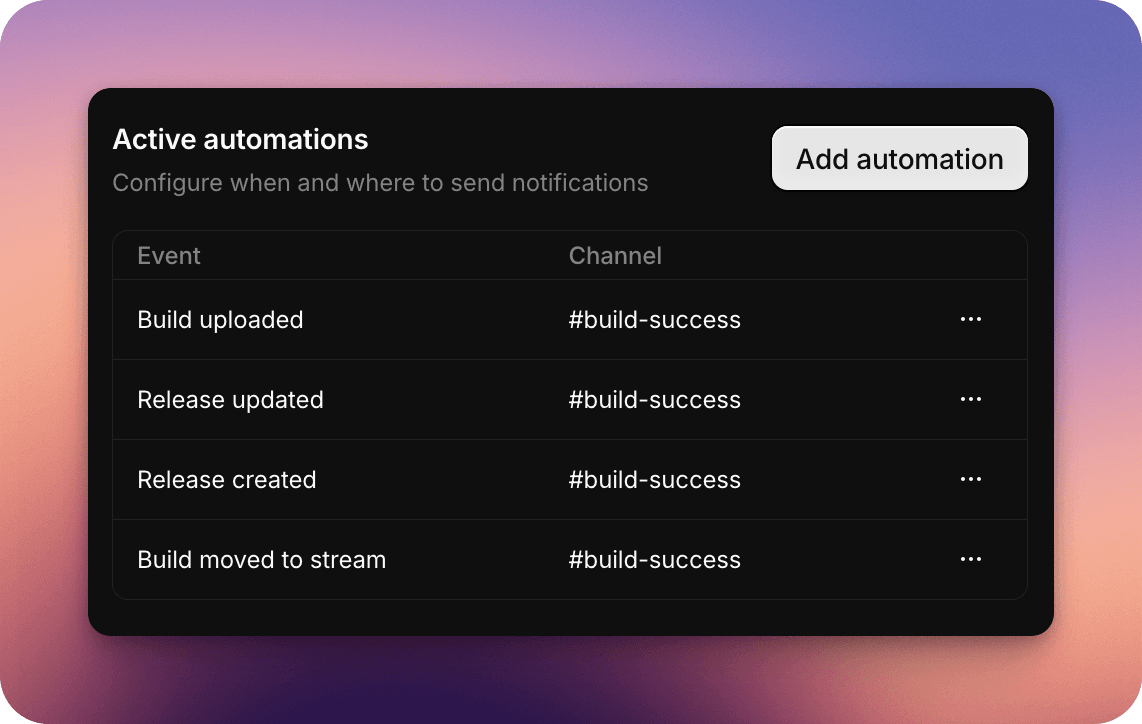Open the #build-success channel for Build uploaded

(x=655, y=320)
